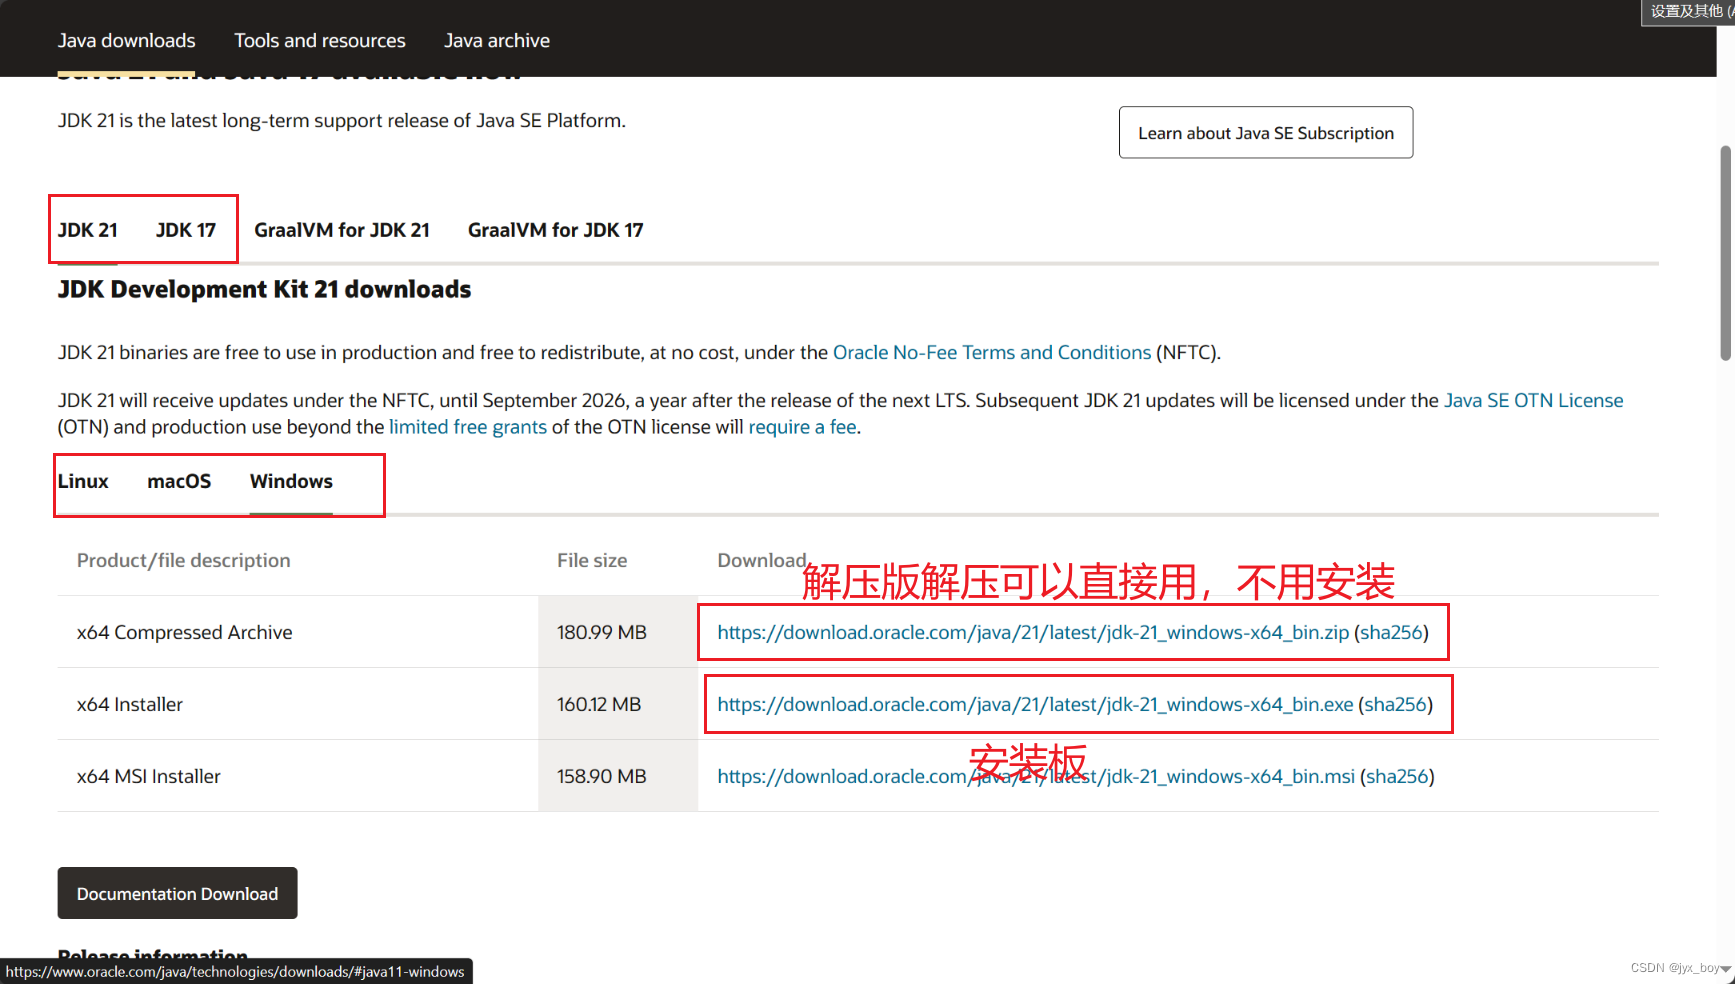Click the Documentation Download button
Screen dimensions: 1735x984
178,893
